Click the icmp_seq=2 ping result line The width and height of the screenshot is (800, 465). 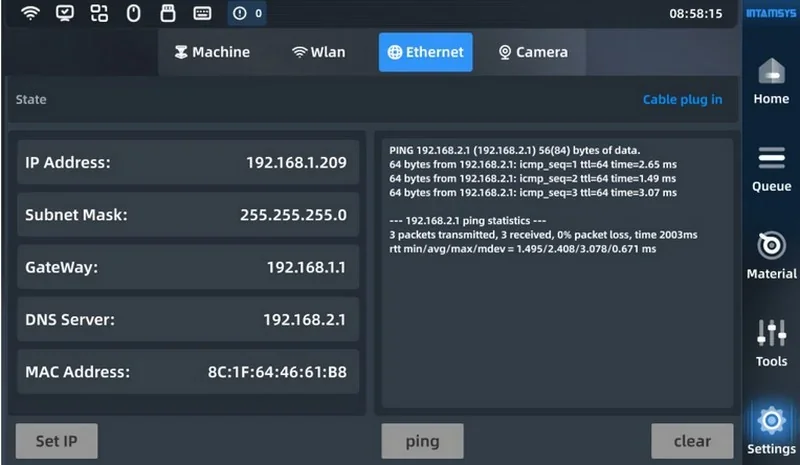click(532, 179)
